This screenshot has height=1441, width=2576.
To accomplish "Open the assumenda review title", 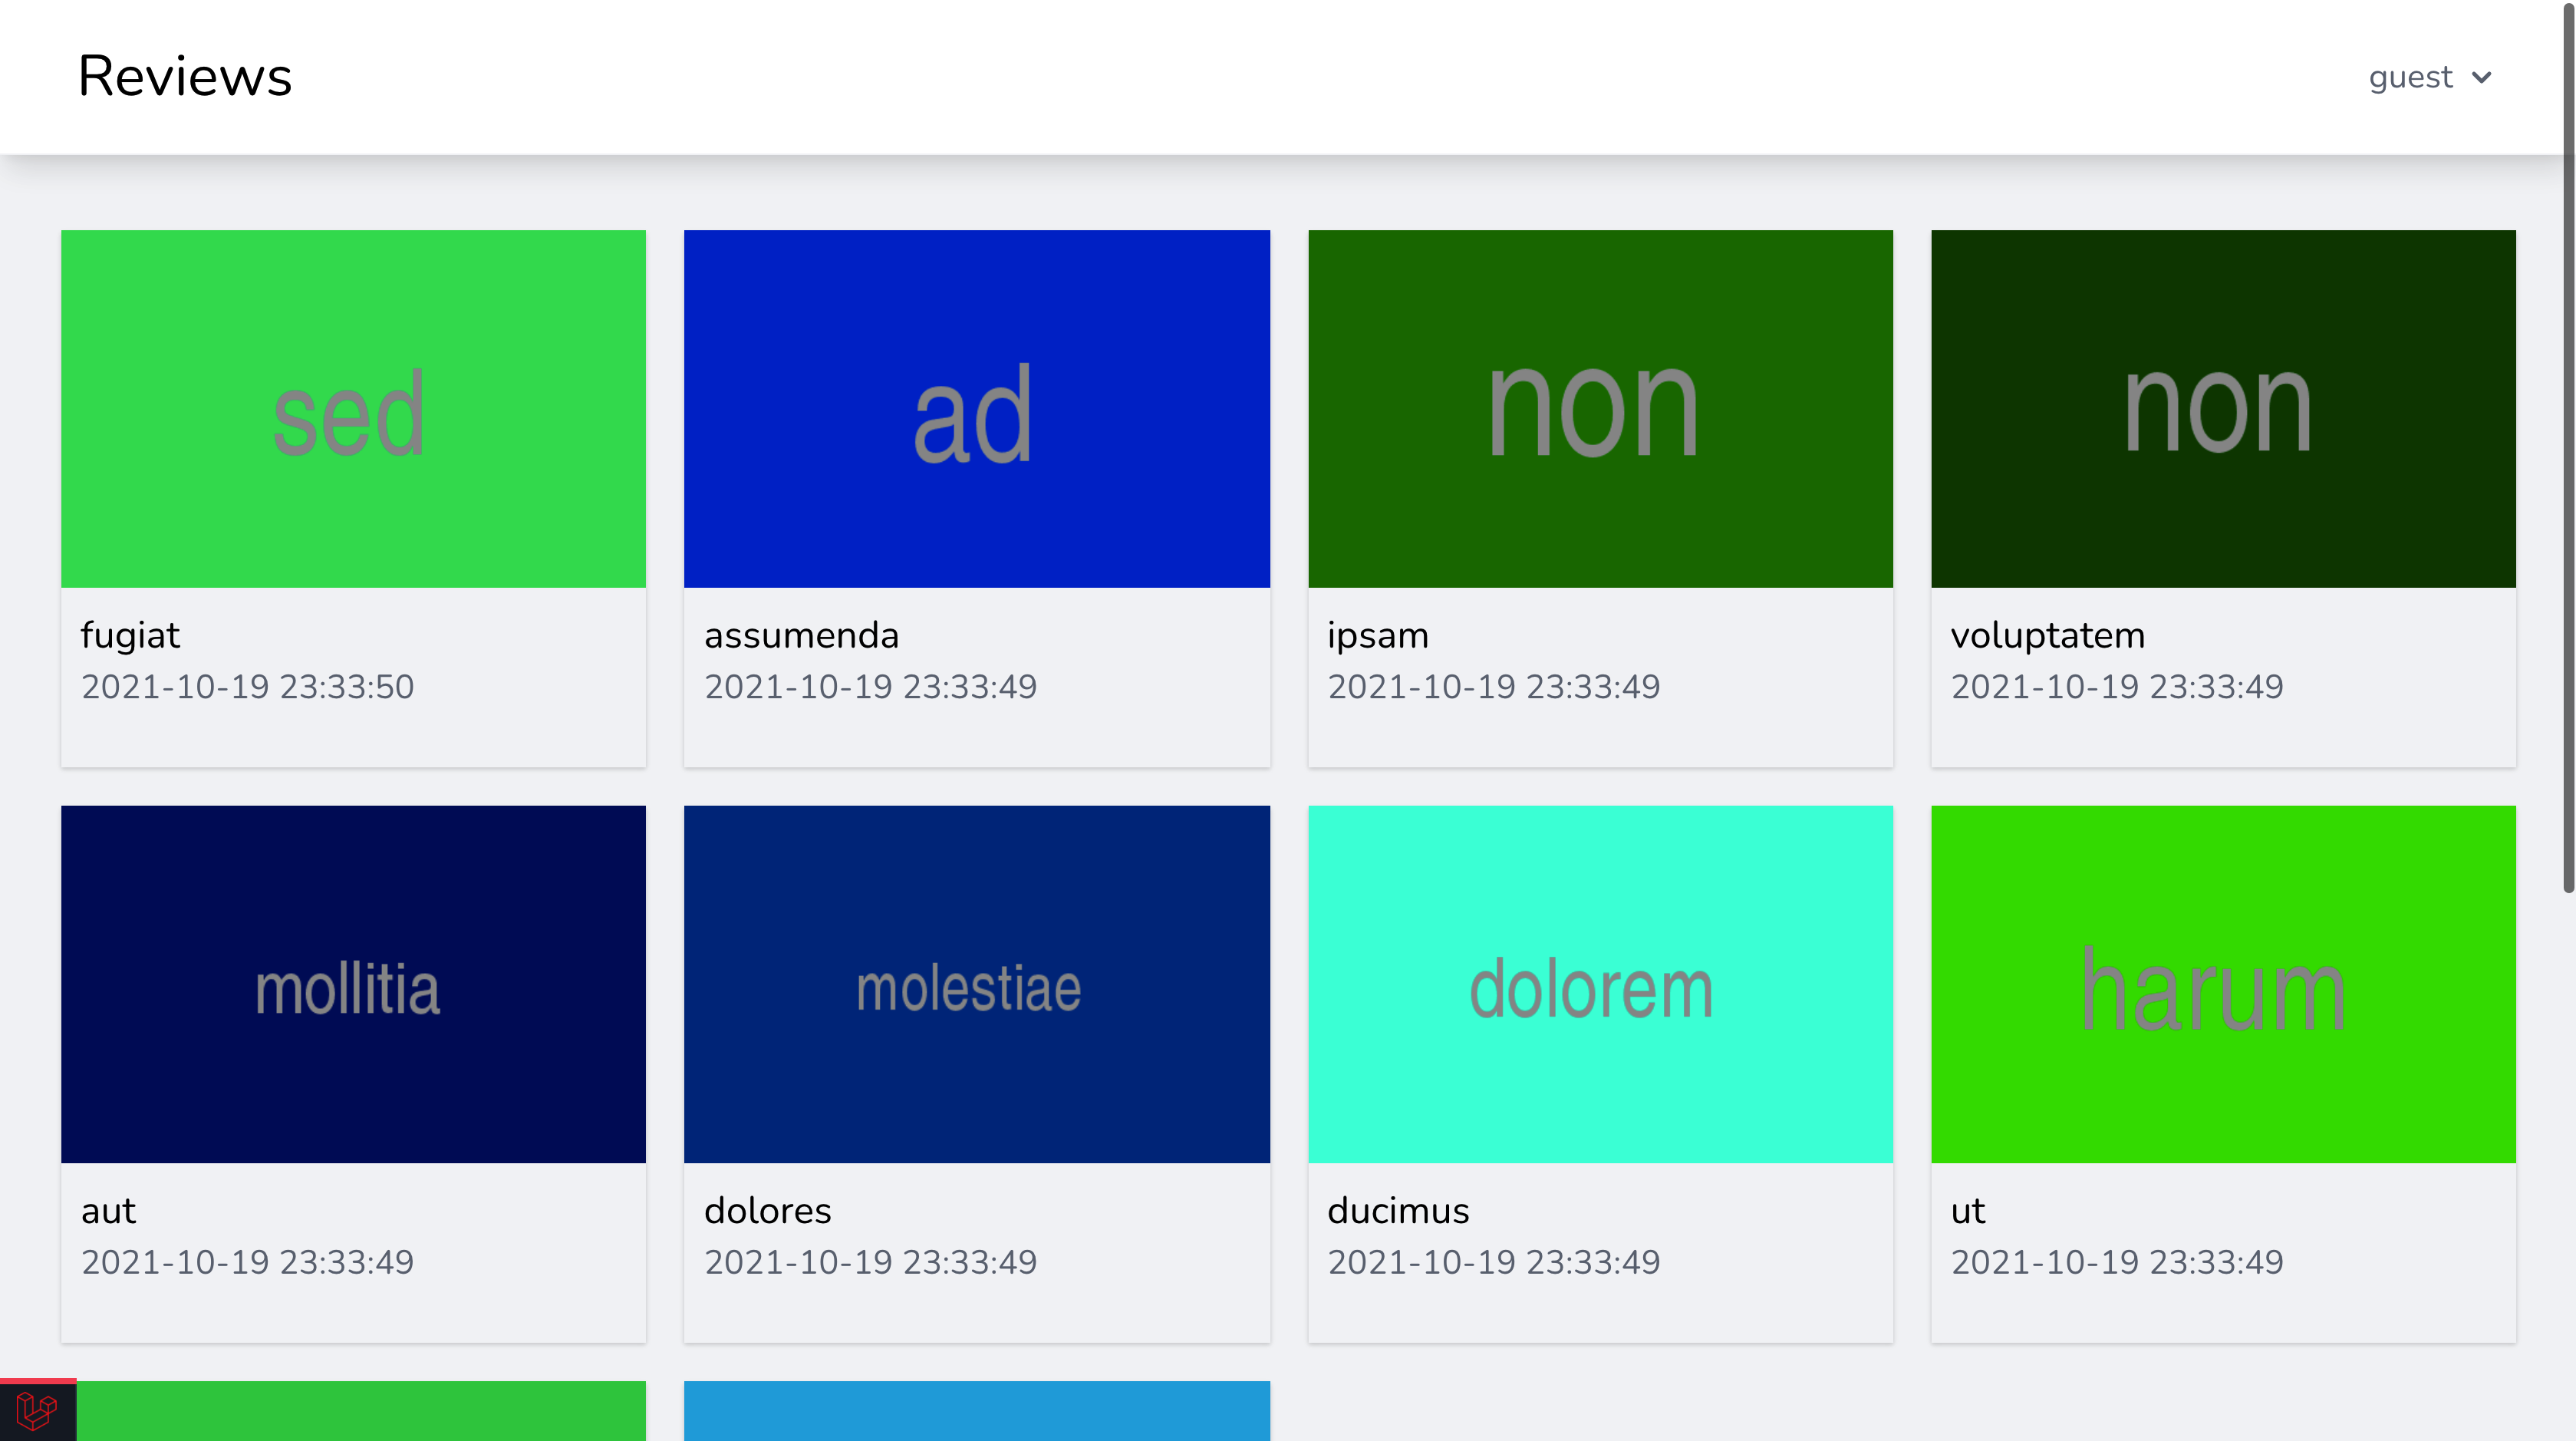I will click(x=801, y=636).
